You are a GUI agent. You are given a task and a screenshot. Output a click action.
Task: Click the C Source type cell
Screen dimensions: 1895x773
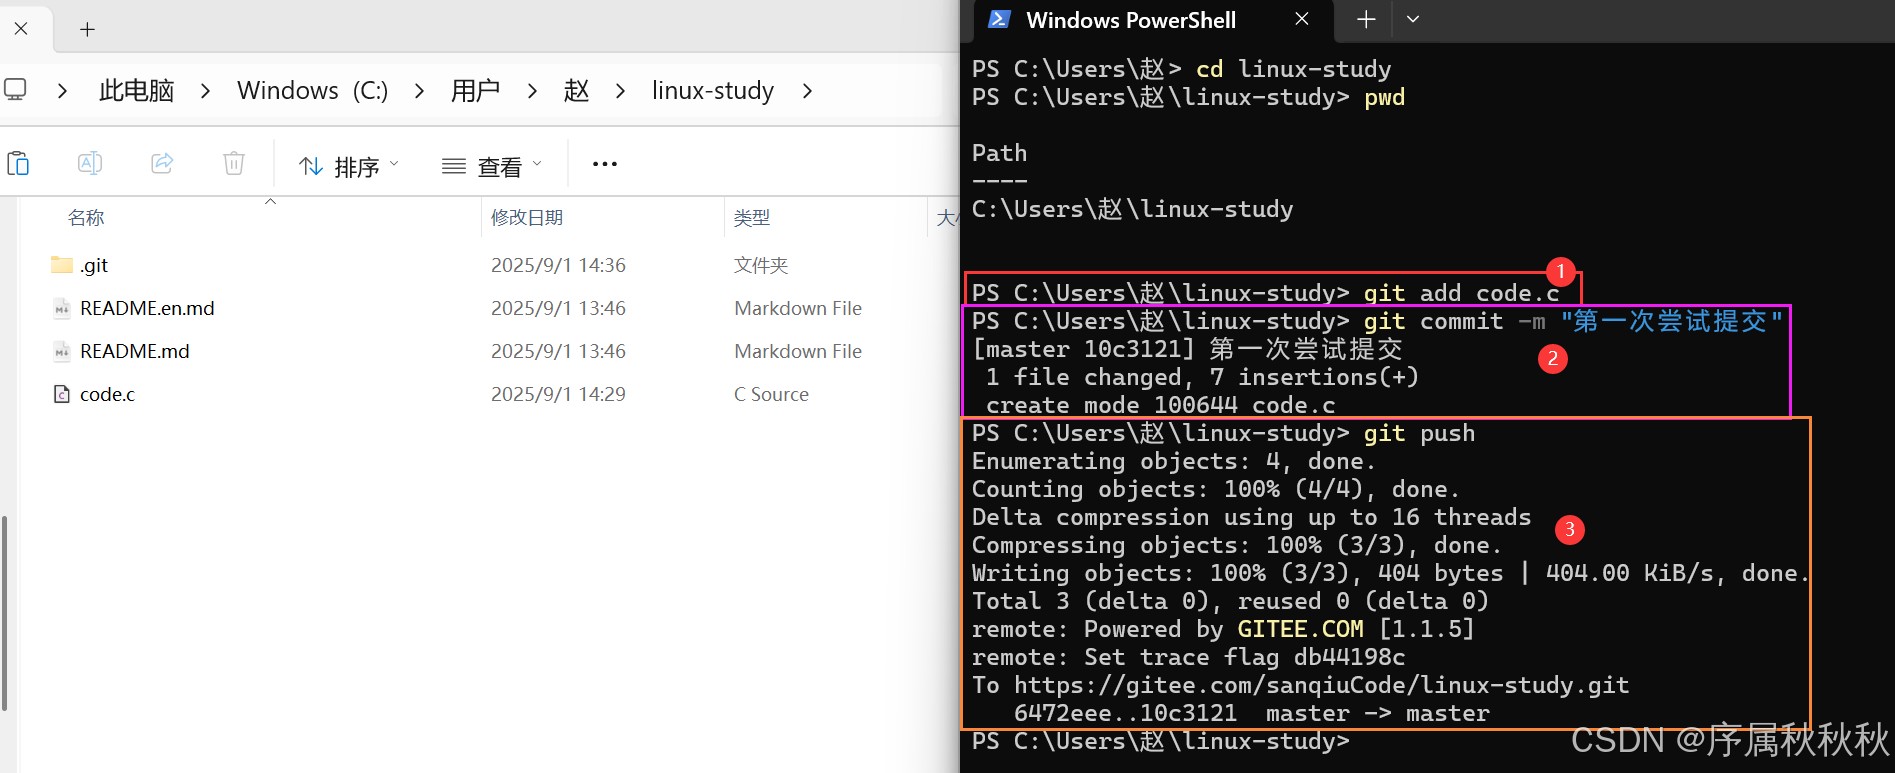tap(771, 394)
